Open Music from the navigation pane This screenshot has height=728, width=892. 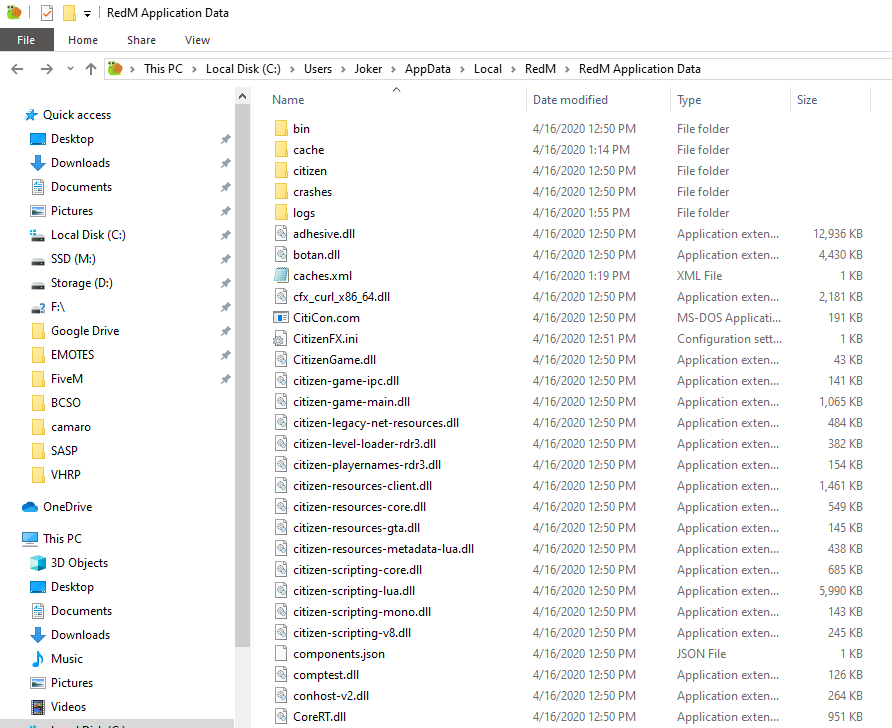click(67, 659)
